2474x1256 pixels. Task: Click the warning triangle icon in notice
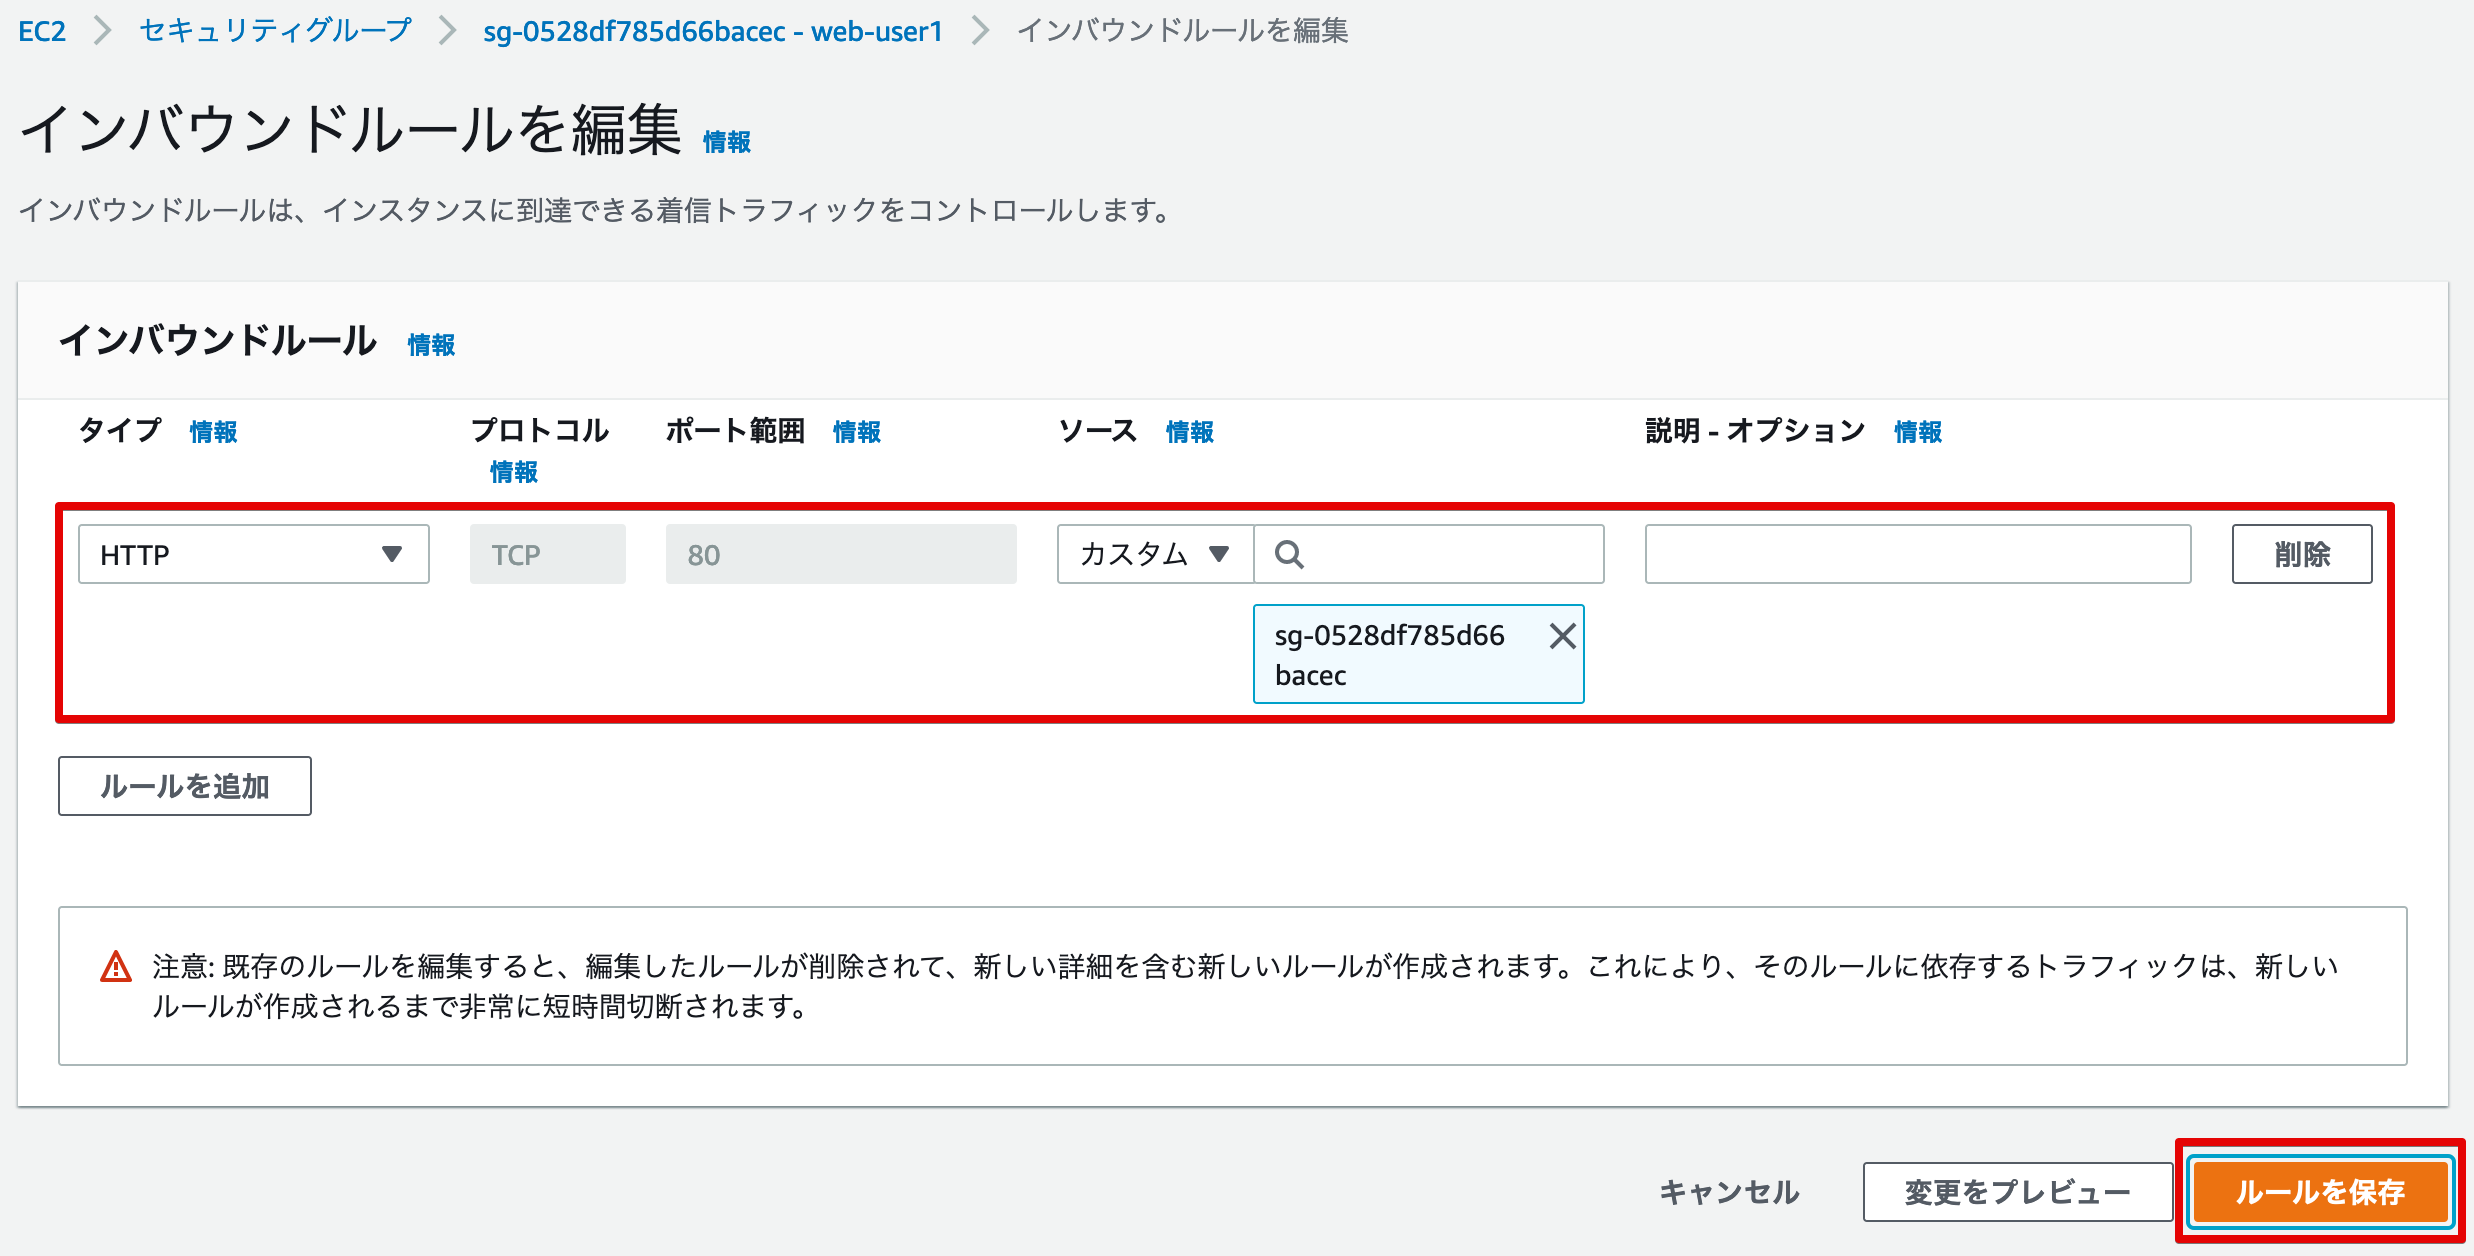pyautogui.click(x=116, y=967)
